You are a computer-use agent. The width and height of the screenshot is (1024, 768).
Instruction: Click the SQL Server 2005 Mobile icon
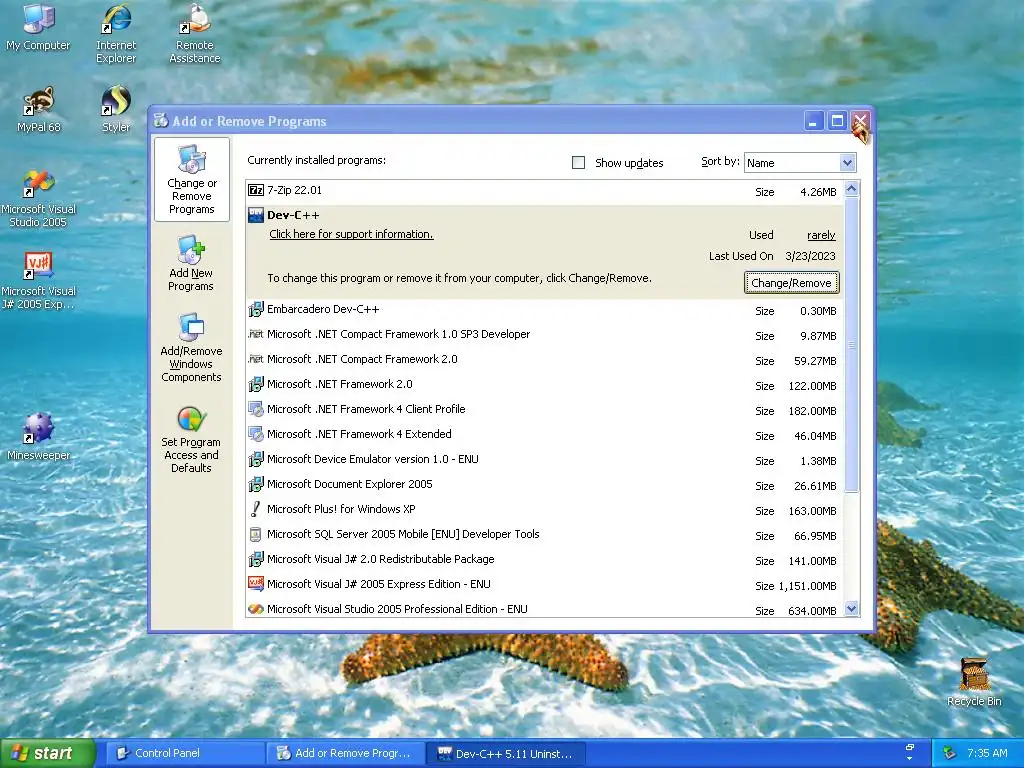(255, 534)
